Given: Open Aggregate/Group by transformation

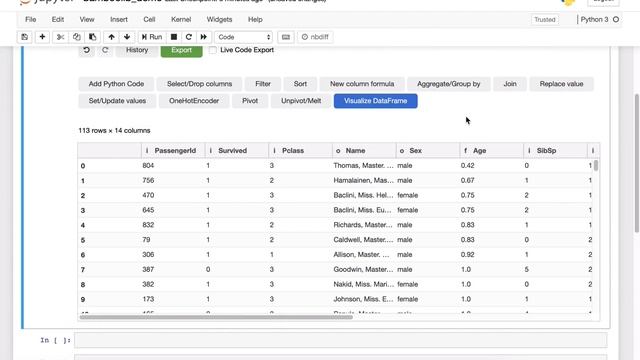Looking at the screenshot, I should (449, 84).
